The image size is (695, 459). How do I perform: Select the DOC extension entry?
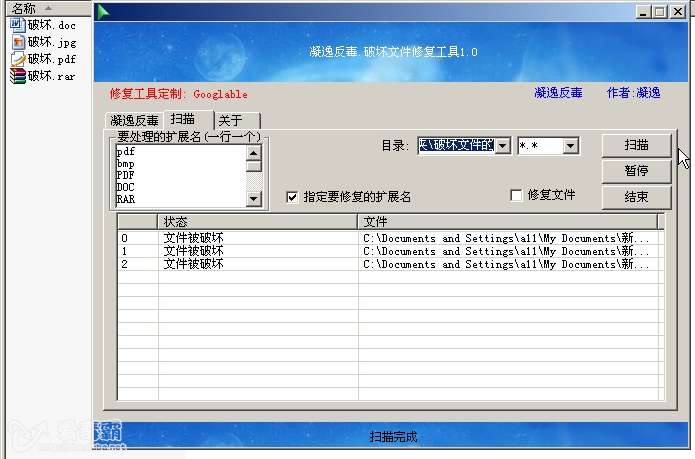(x=125, y=187)
